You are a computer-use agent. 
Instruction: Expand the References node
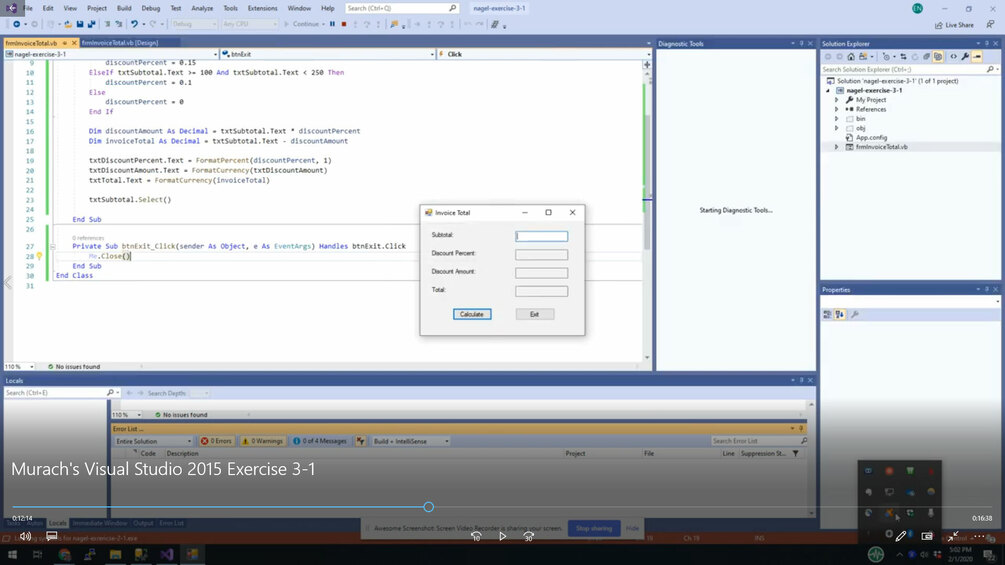[x=836, y=110]
